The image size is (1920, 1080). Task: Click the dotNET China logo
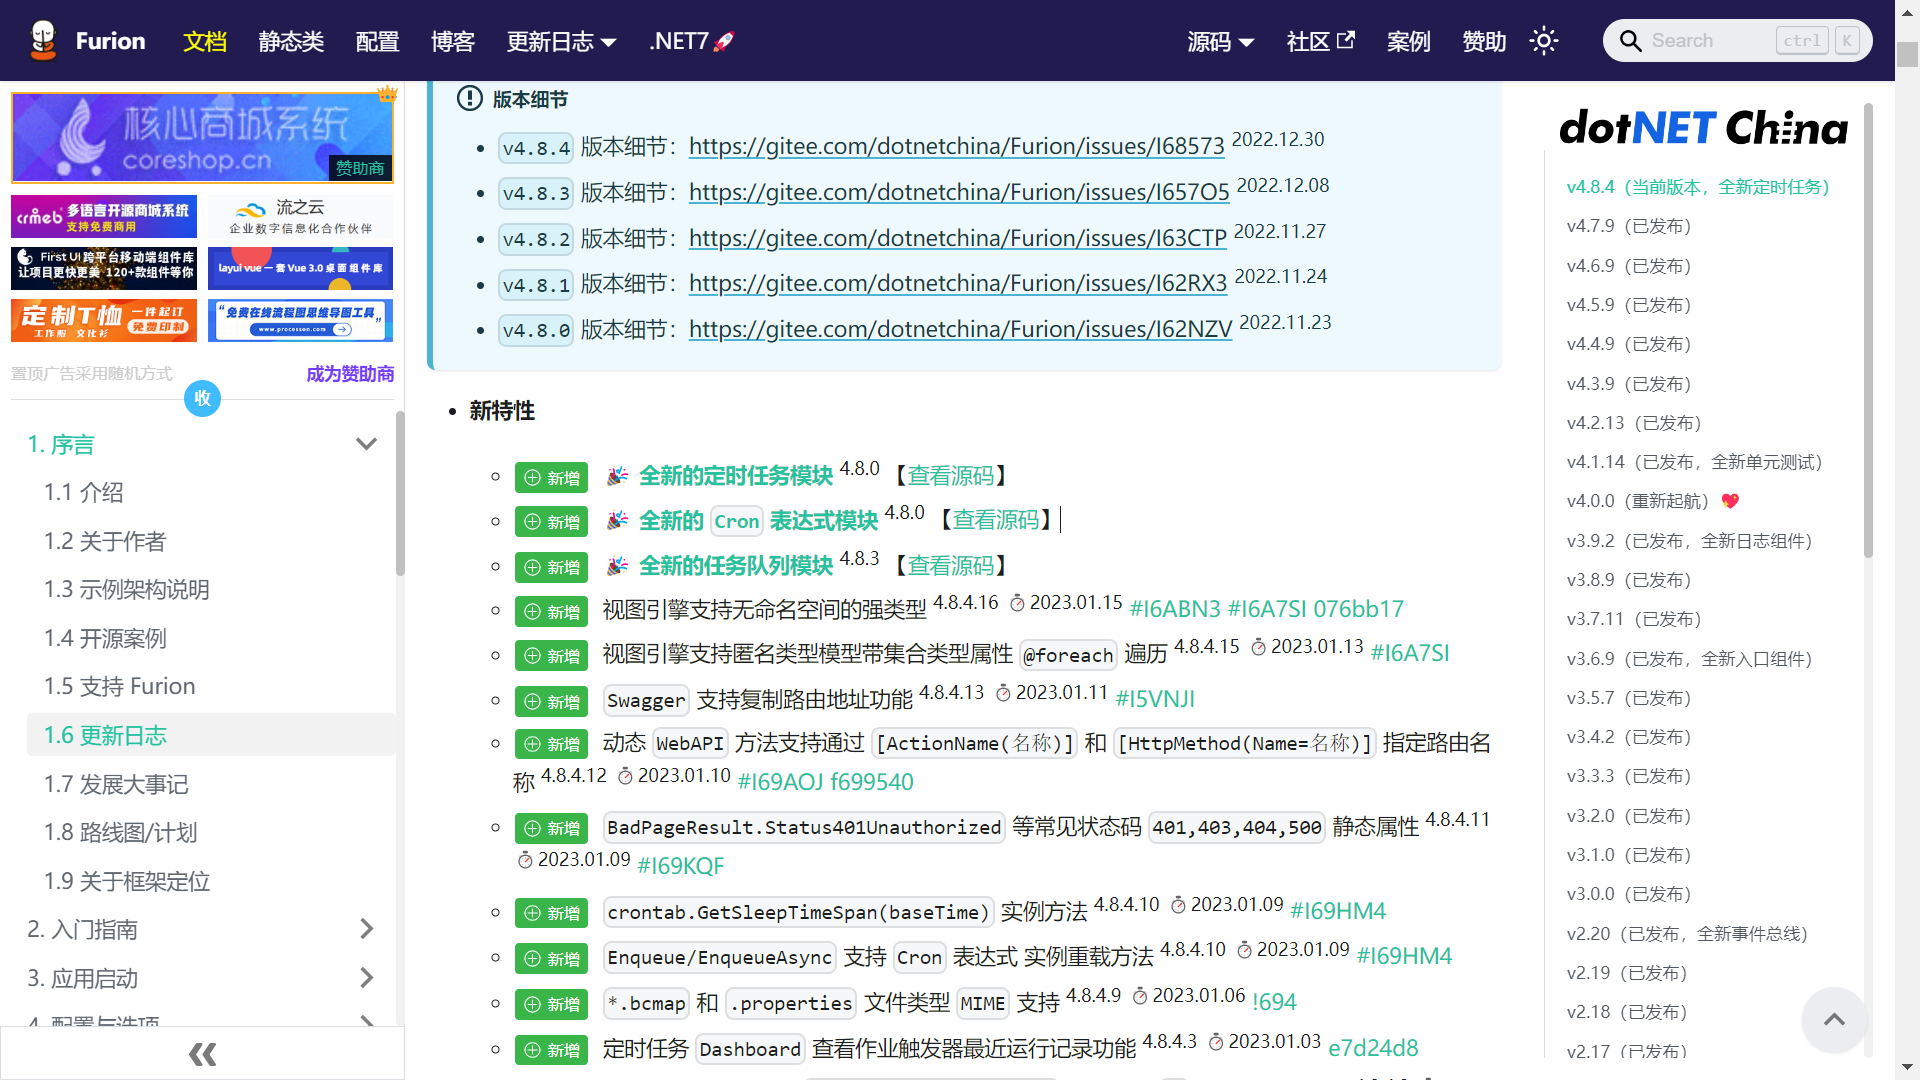[1703, 128]
